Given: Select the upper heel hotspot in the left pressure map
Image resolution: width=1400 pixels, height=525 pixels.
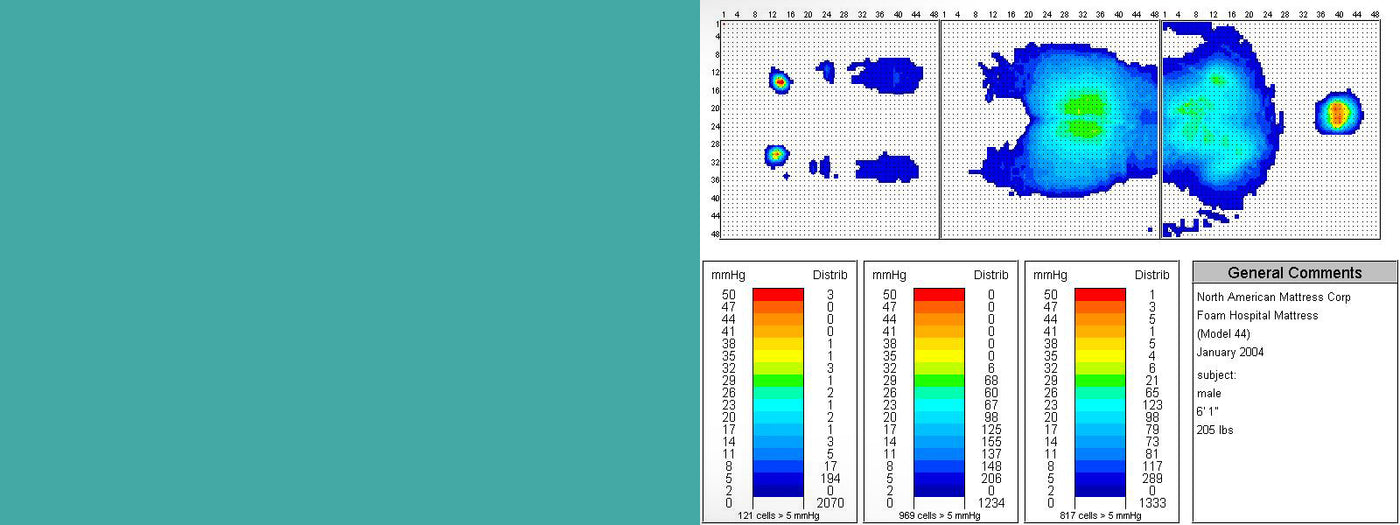Looking at the screenshot, I should 780,81.
